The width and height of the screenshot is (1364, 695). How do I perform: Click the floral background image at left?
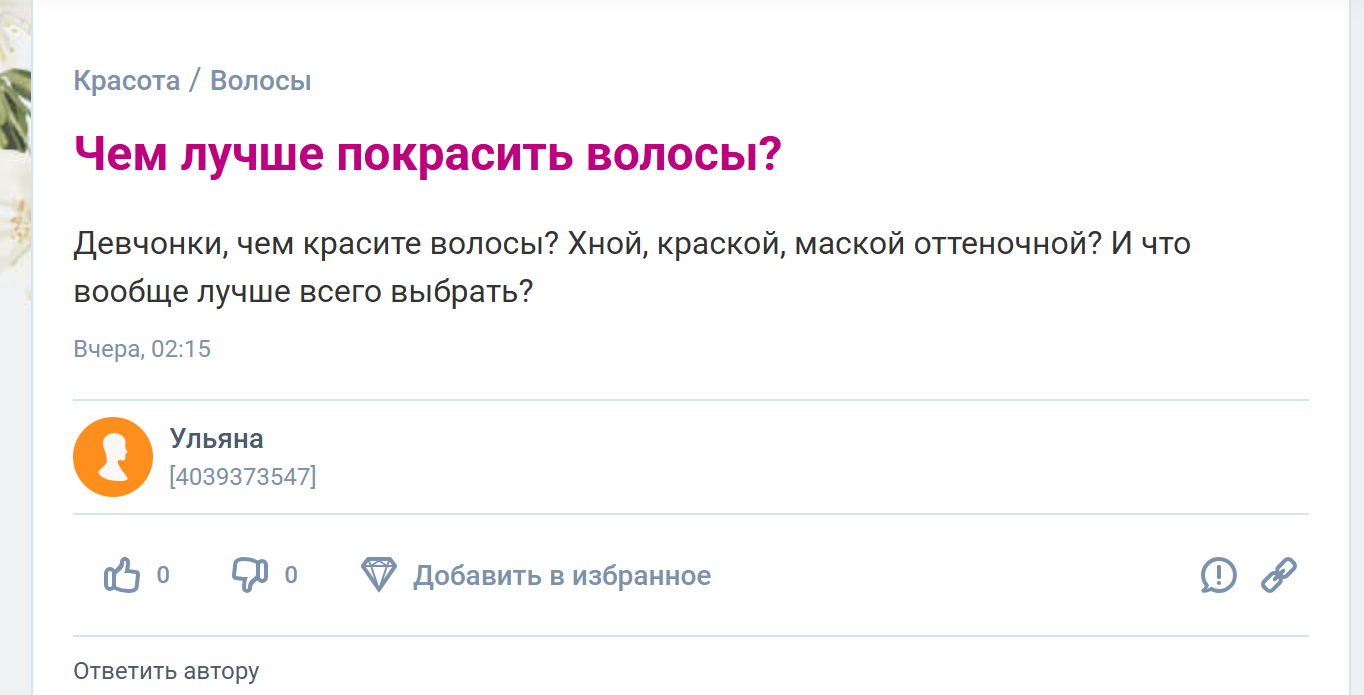click(x=15, y=150)
